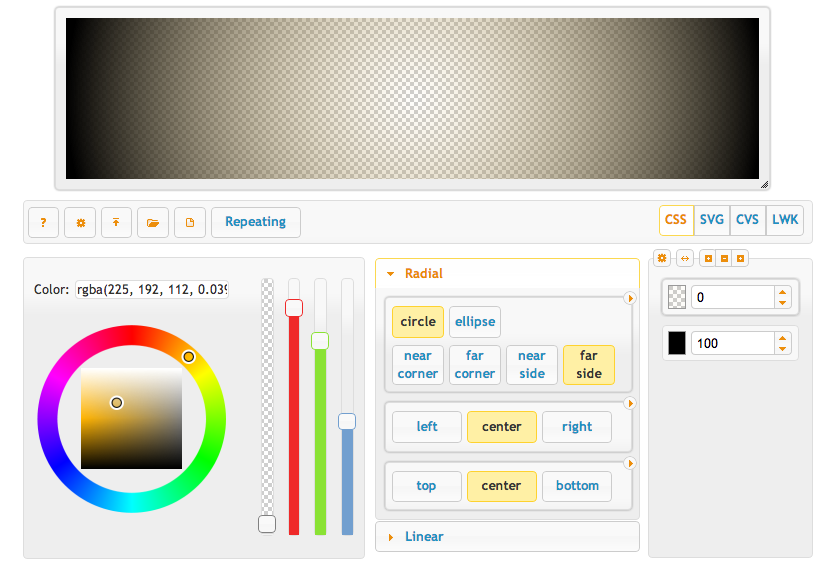Click the minus square icon above stops
This screenshot has width=835, height=565.
coord(724,258)
